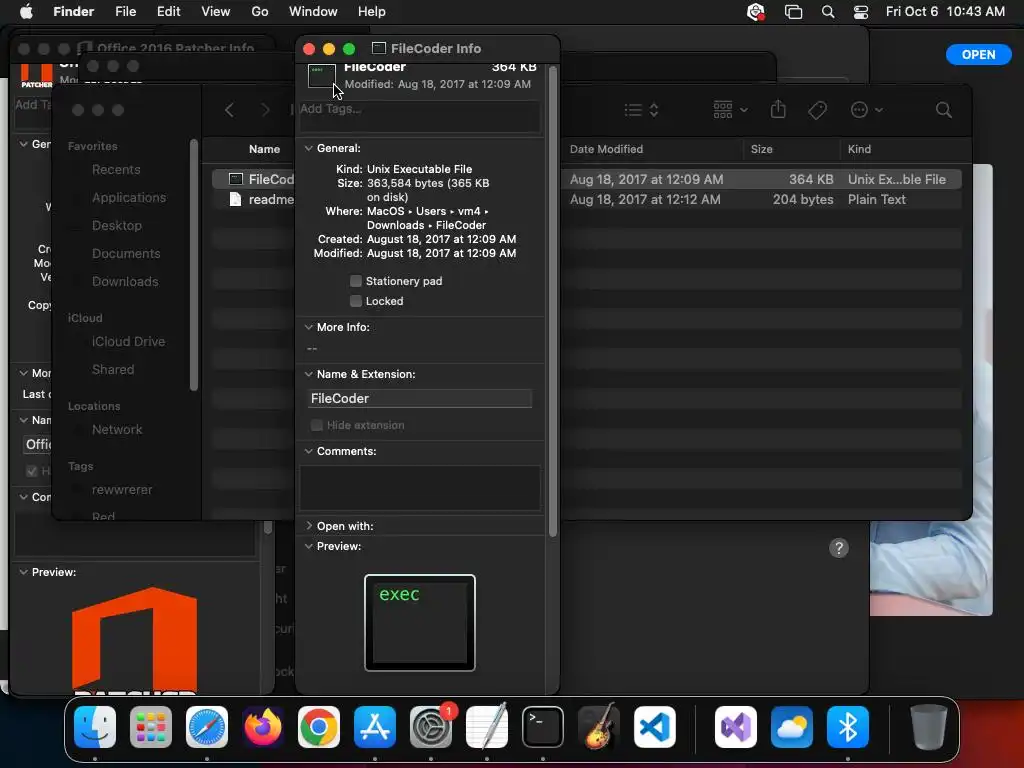The width and height of the screenshot is (1024, 768).
Task: Click Finder window Share toolbar icon
Action: [778, 109]
